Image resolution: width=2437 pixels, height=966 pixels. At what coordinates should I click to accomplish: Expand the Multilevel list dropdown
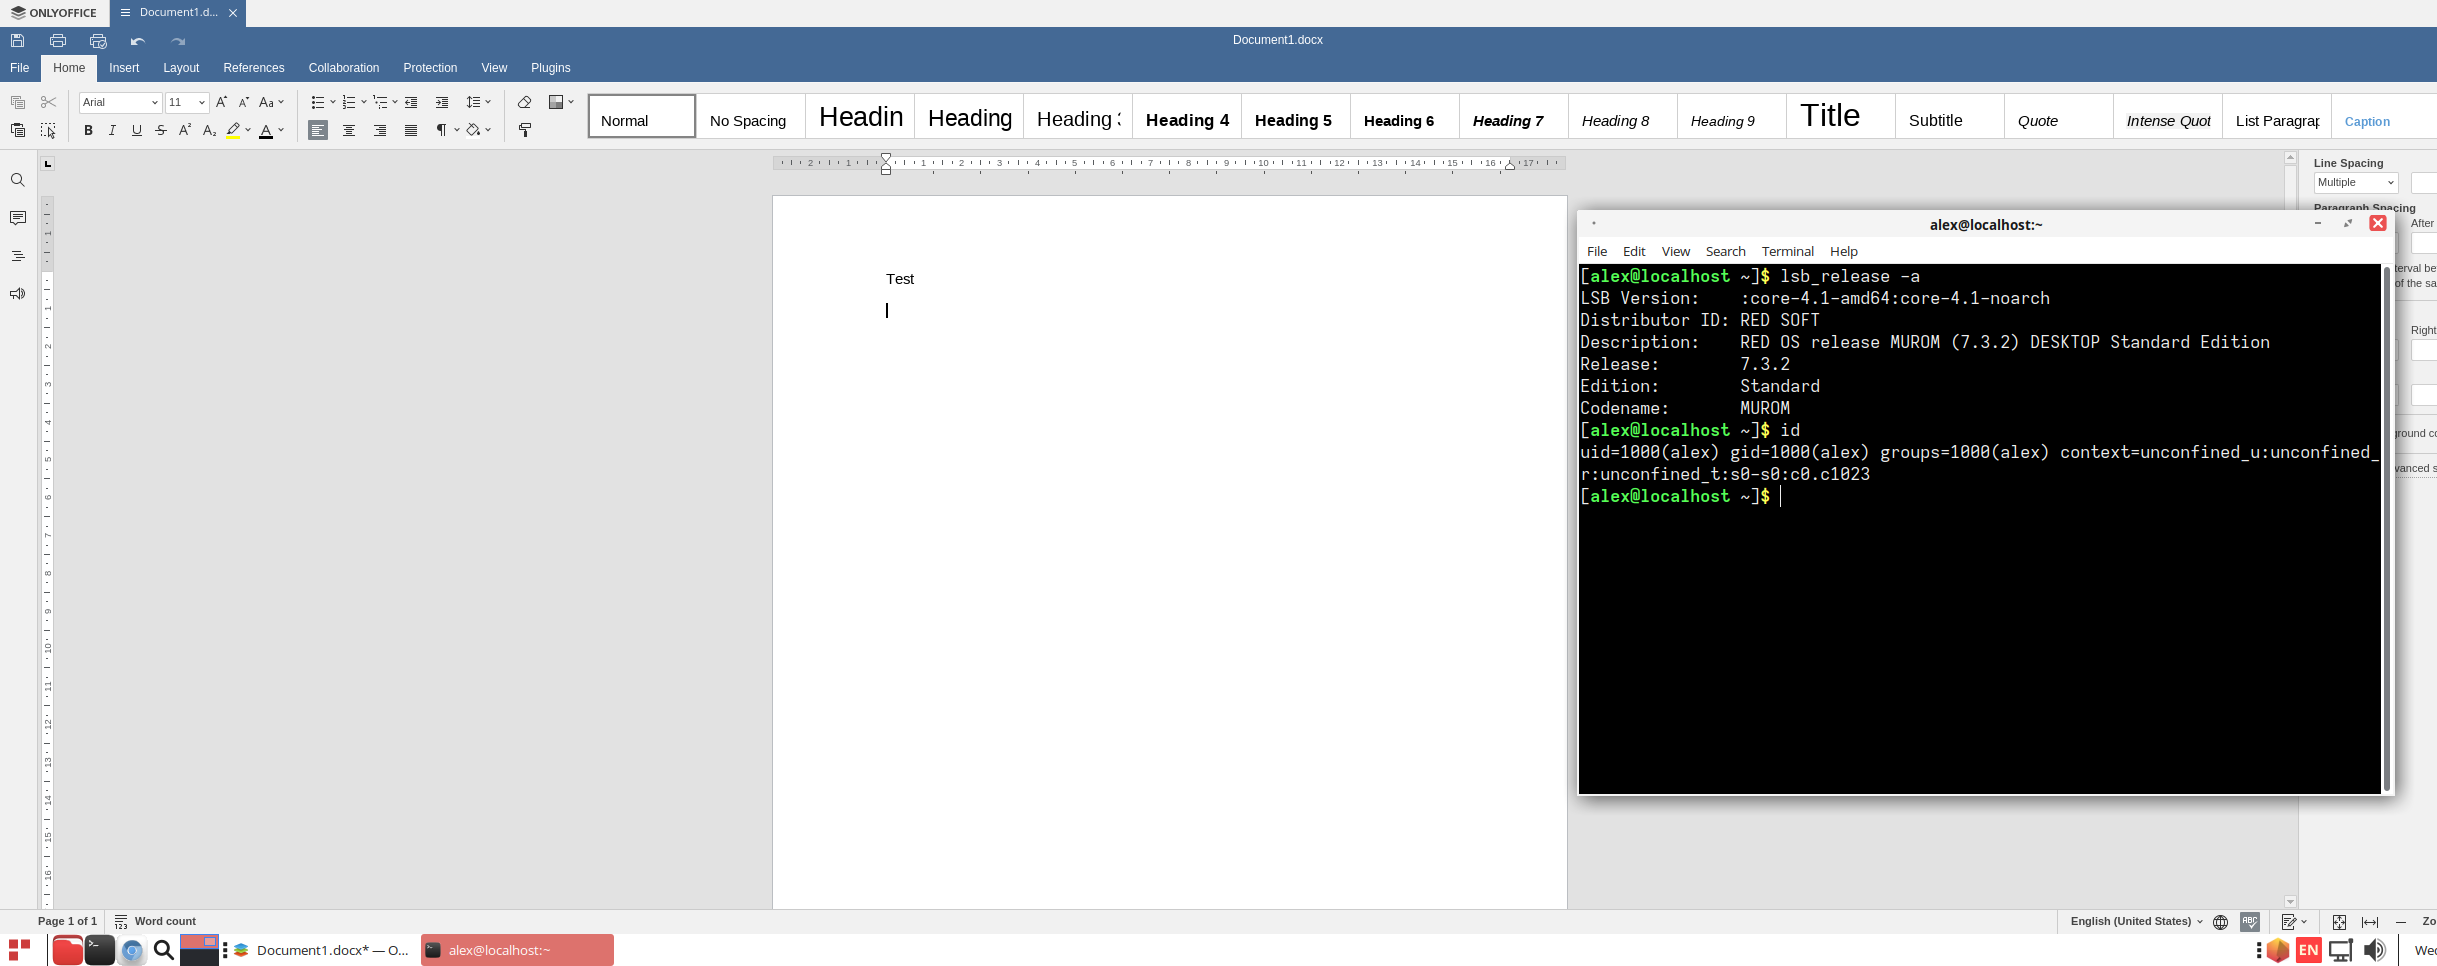tap(394, 102)
